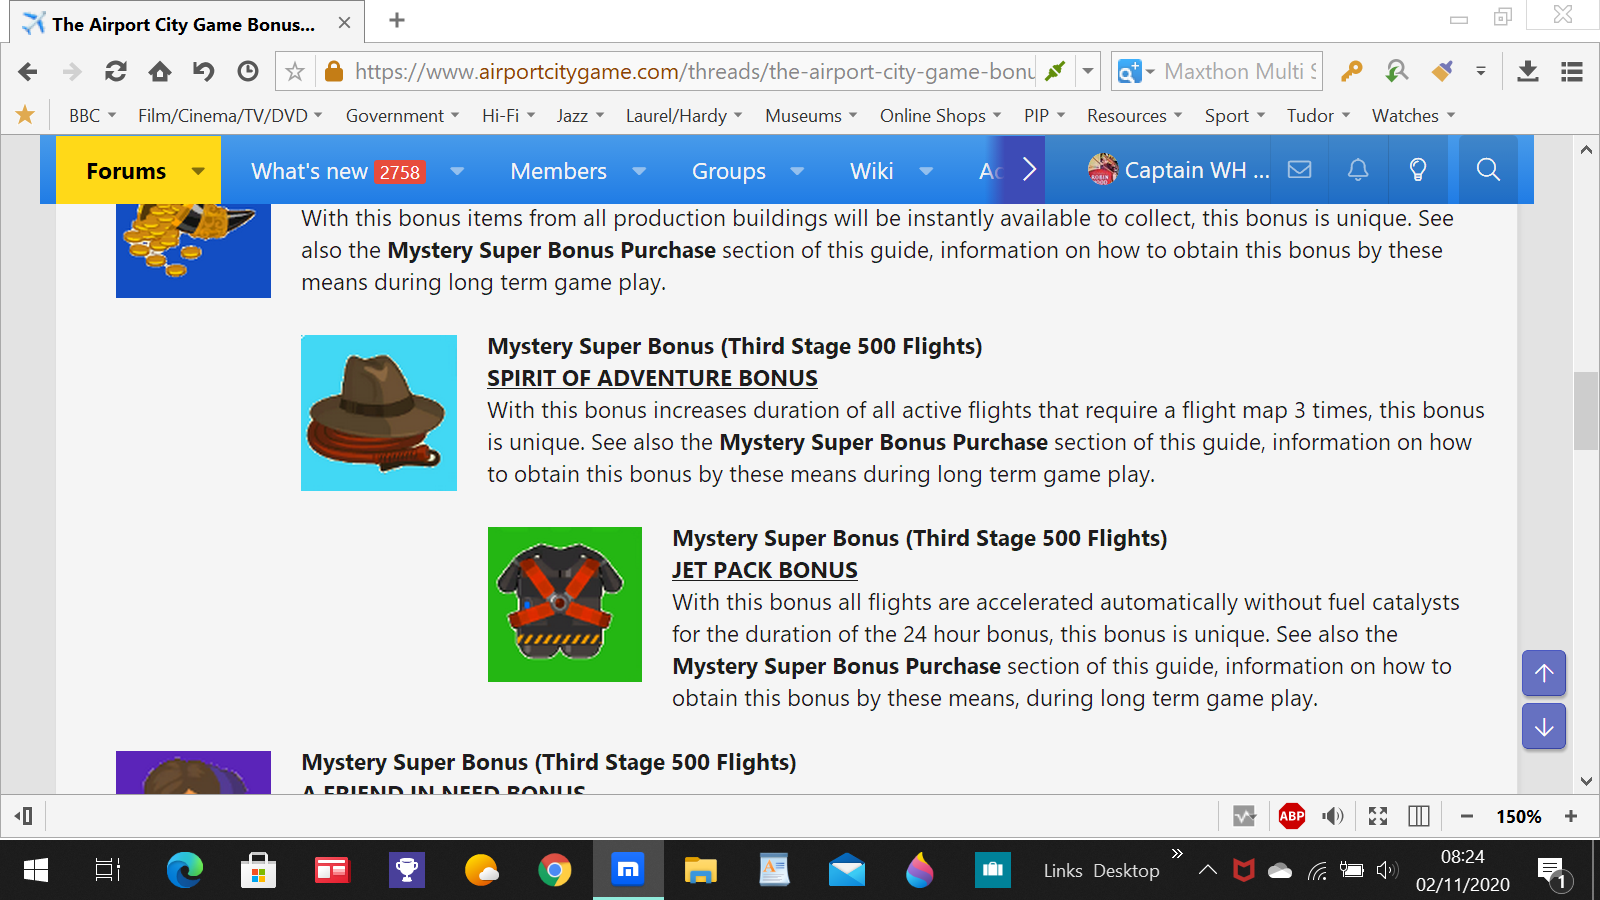This screenshot has width=1600, height=900.
Task: Toggle the ABP ad blocker icon
Action: (x=1291, y=816)
